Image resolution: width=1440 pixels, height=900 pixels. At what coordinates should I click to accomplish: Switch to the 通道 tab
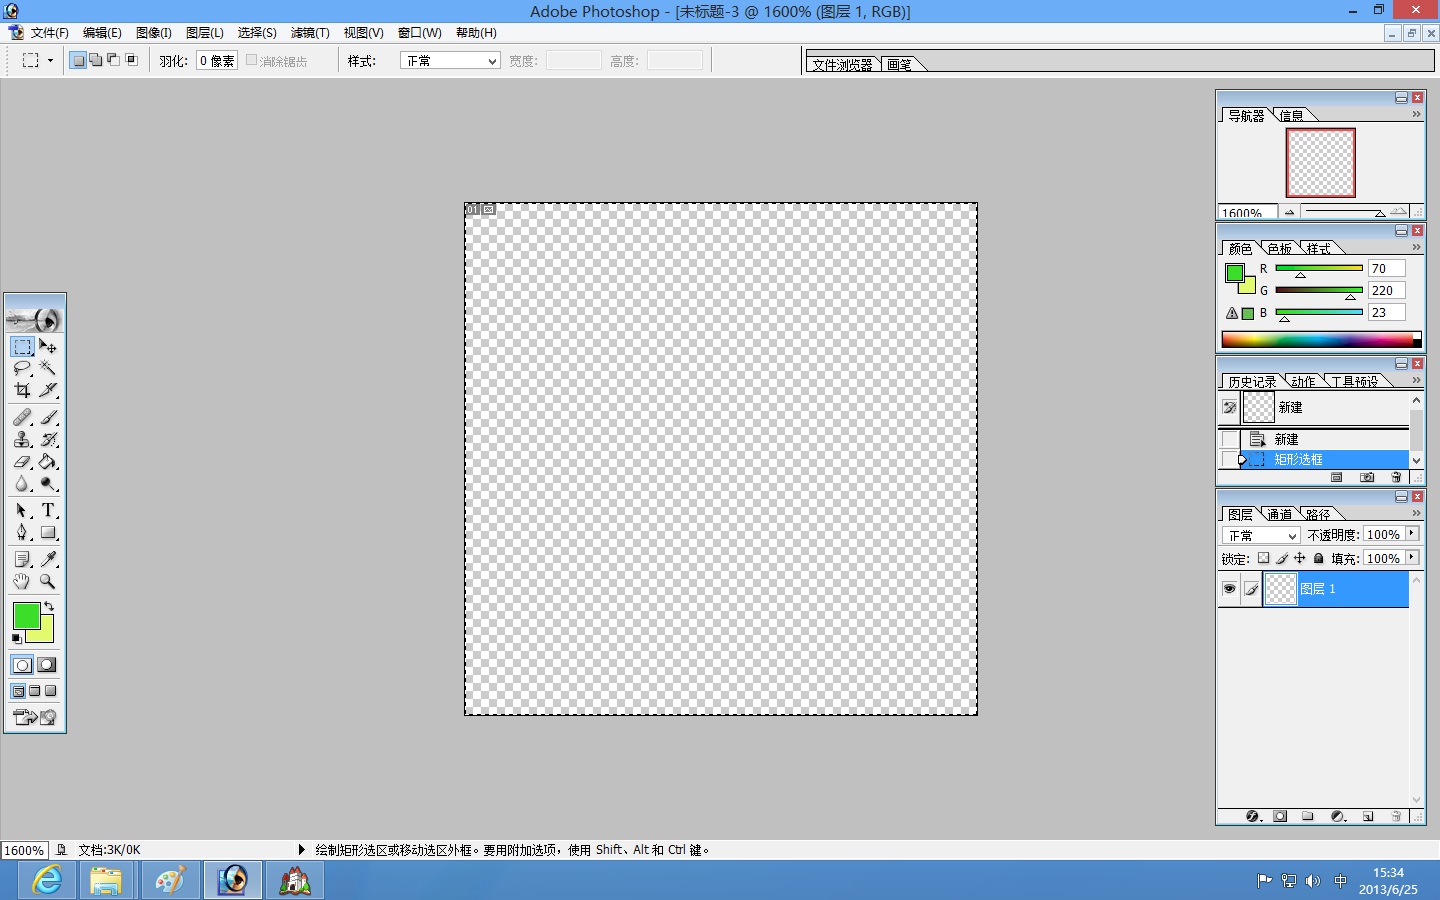(x=1280, y=514)
